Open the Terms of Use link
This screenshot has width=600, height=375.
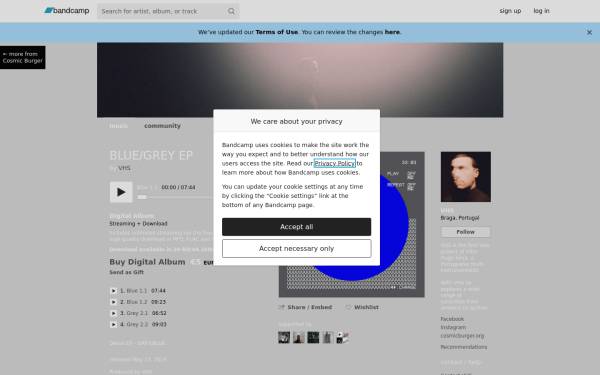pyautogui.click(x=277, y=32)
